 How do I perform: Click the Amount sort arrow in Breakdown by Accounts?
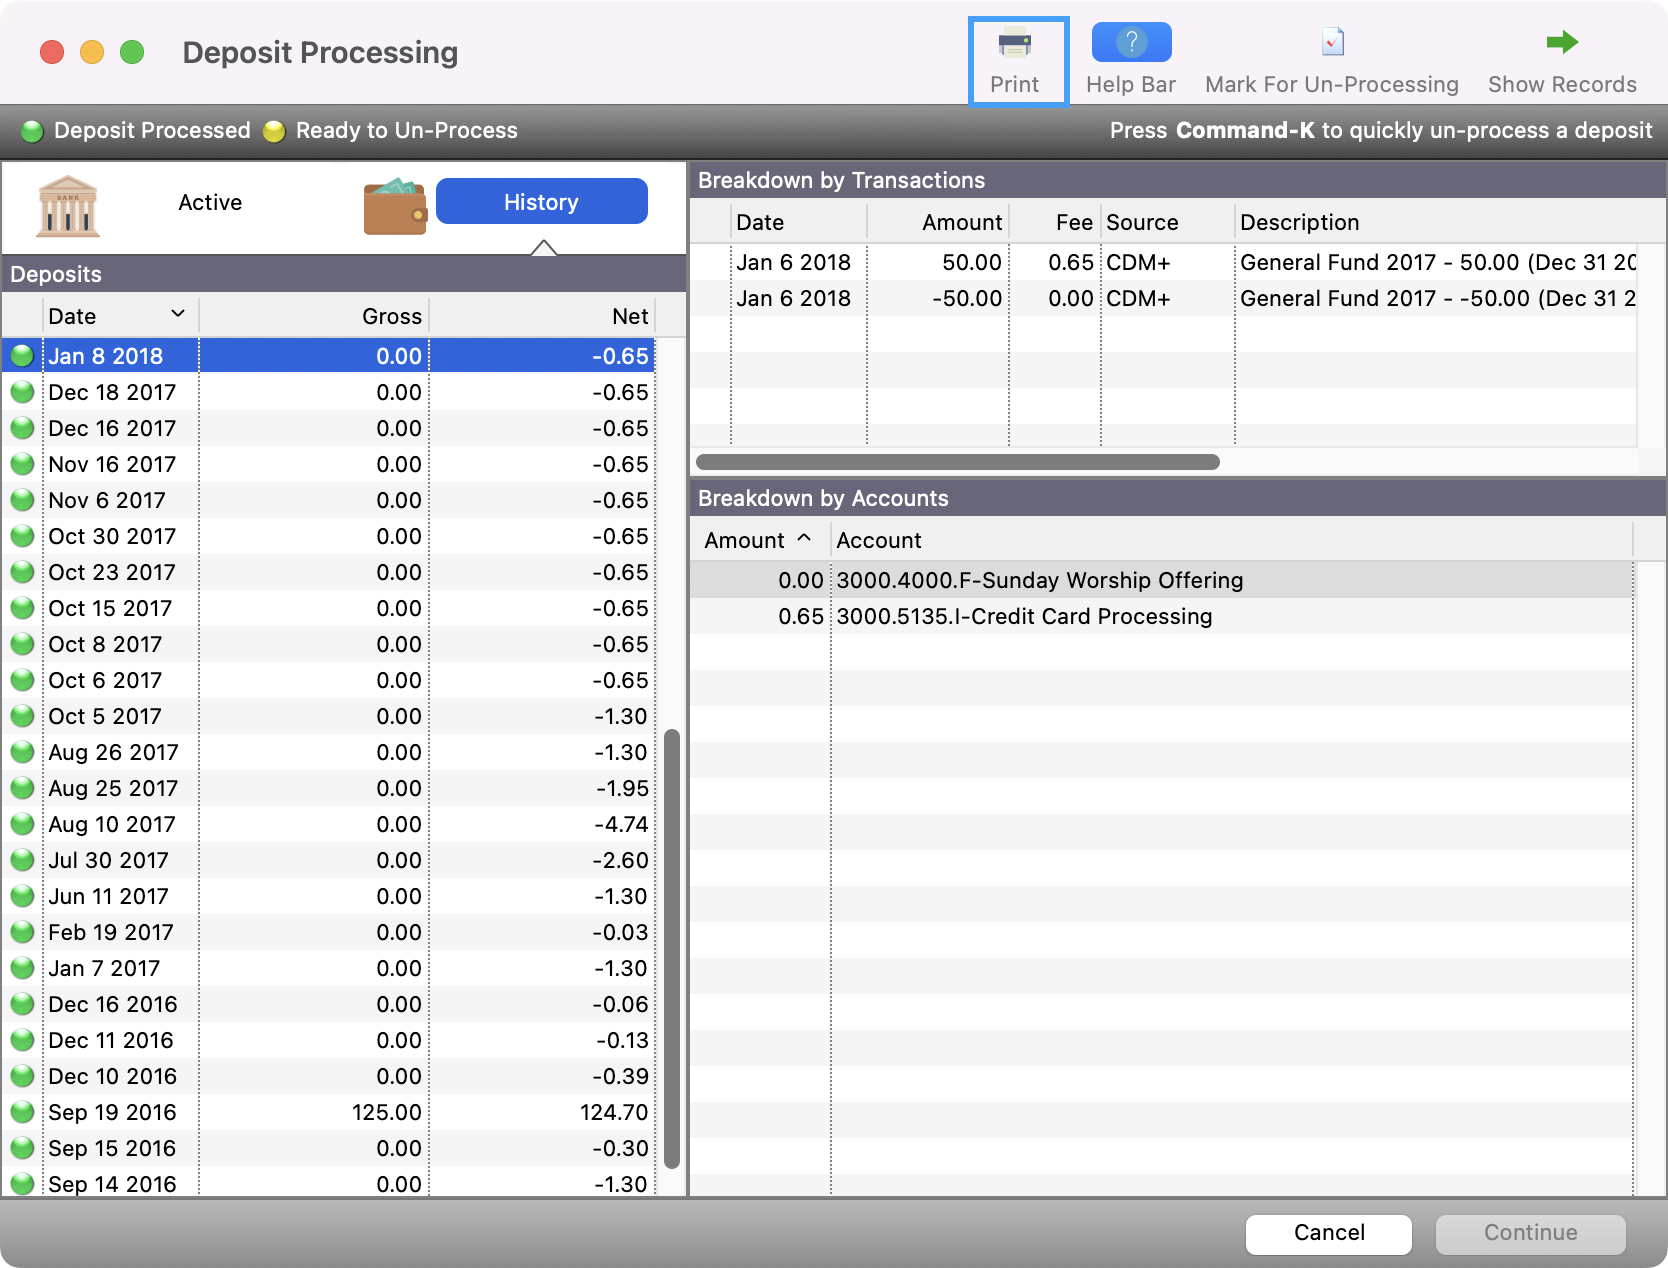(804, 539)
